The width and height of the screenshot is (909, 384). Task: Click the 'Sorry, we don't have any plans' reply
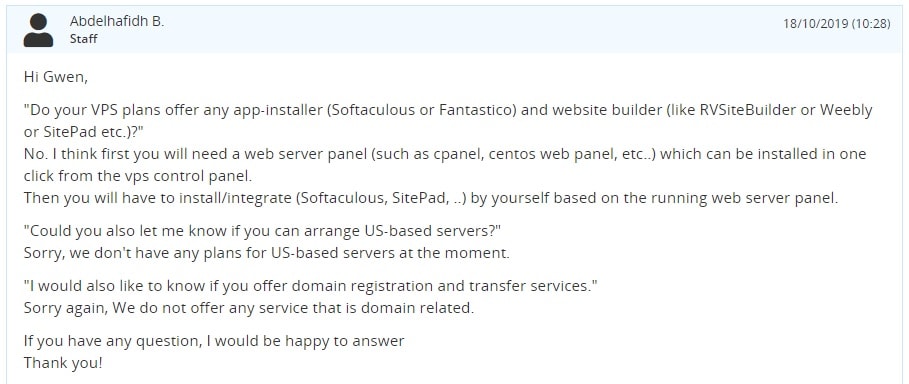click(x=267, y=253)
